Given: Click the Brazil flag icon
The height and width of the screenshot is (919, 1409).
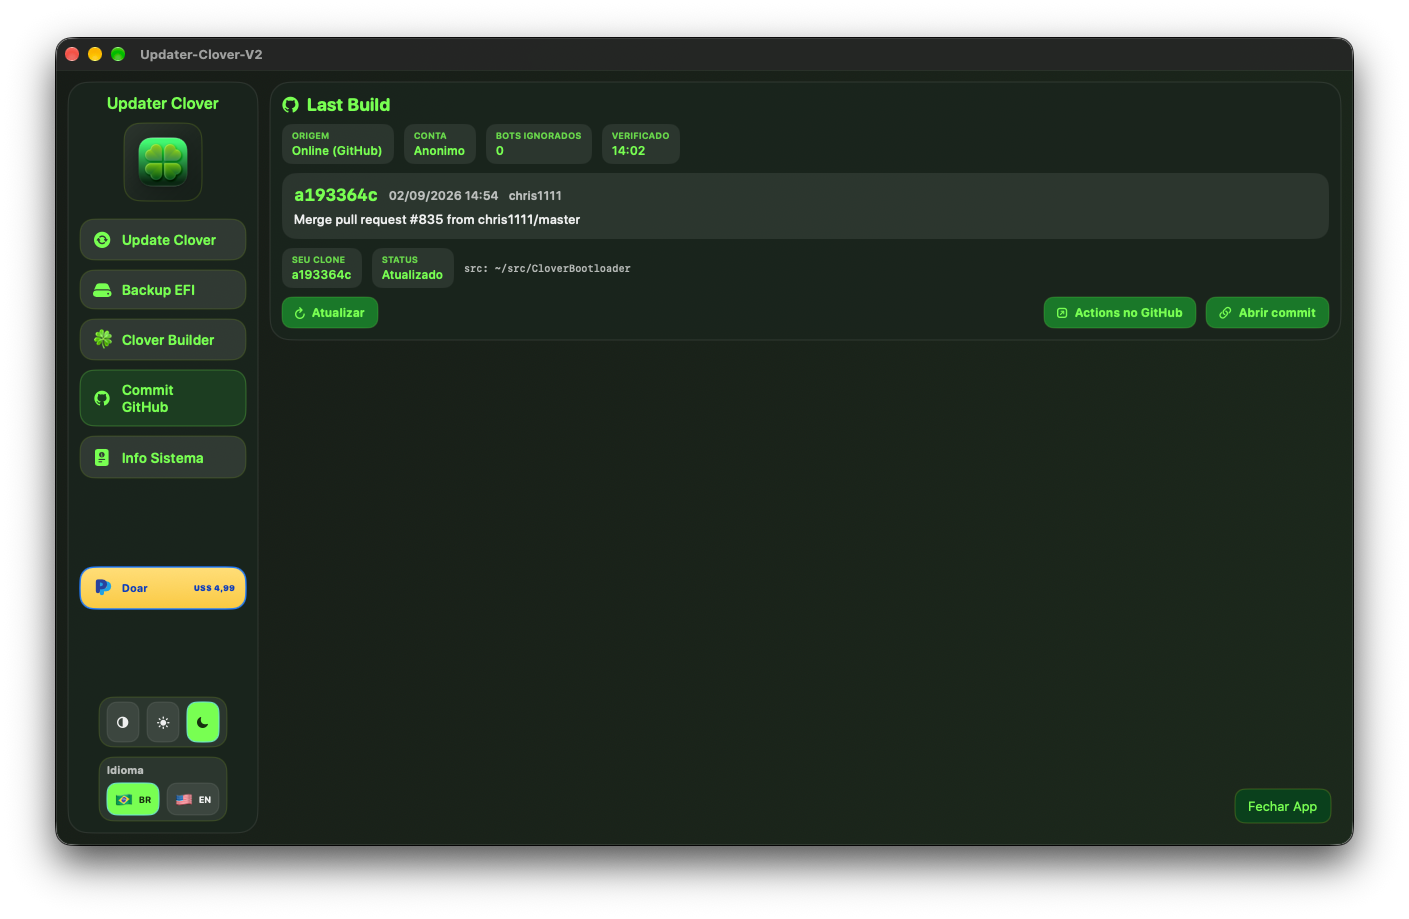Looking at the screenshot, I should pos(124,799).
